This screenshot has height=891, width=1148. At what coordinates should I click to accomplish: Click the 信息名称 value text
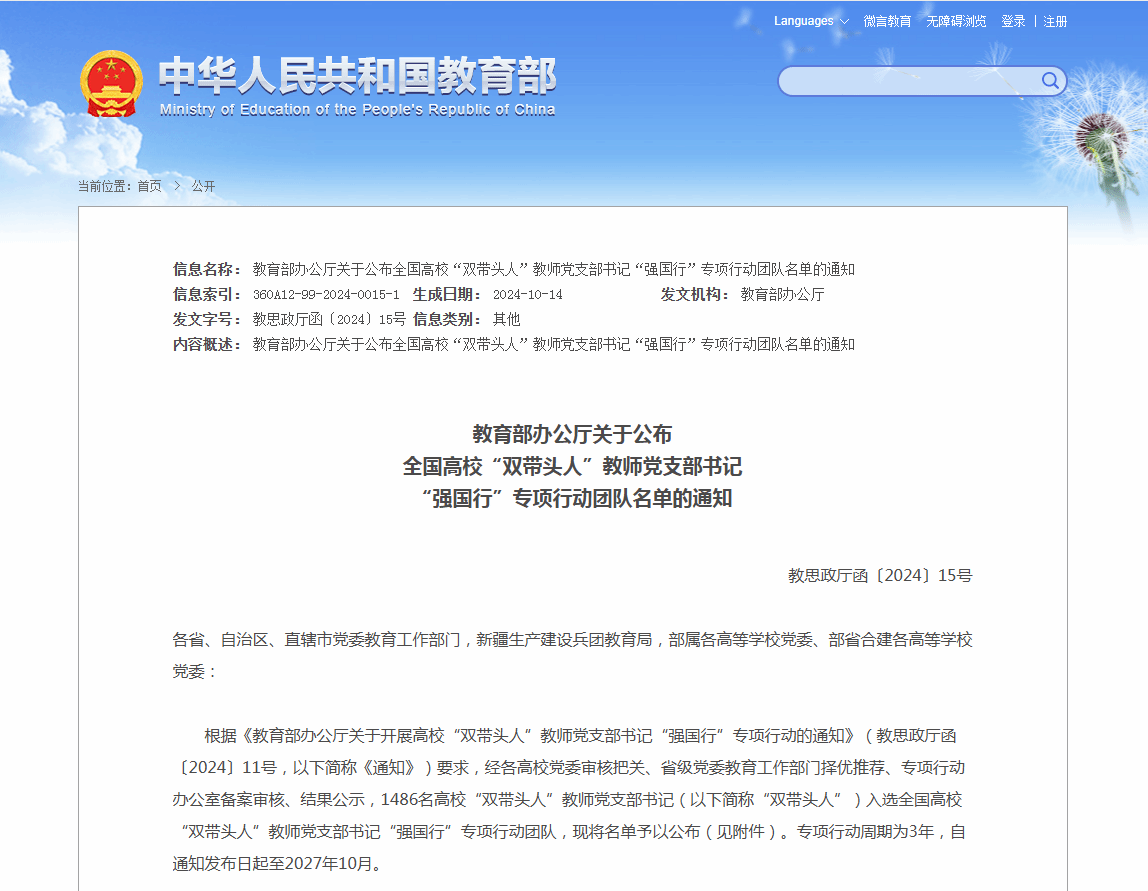554,269
